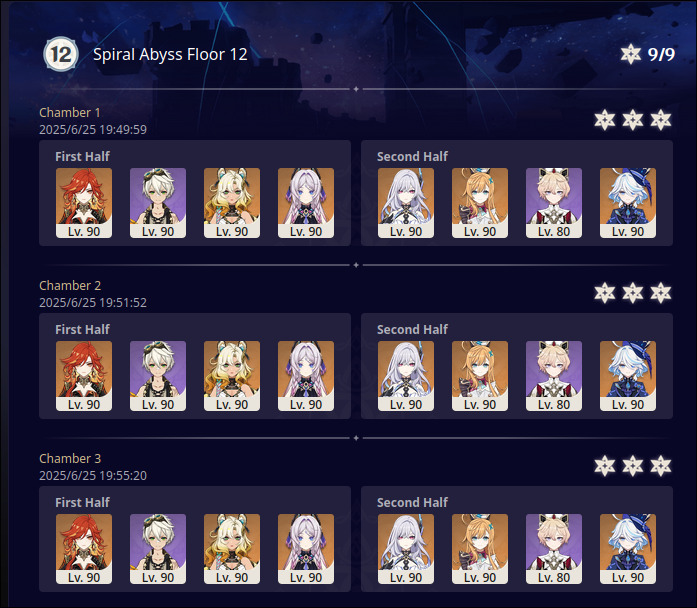This screenshot has height=608, width=697.
Task: Select red-haired character in Chamber 1 First Half
Action: 84,203
